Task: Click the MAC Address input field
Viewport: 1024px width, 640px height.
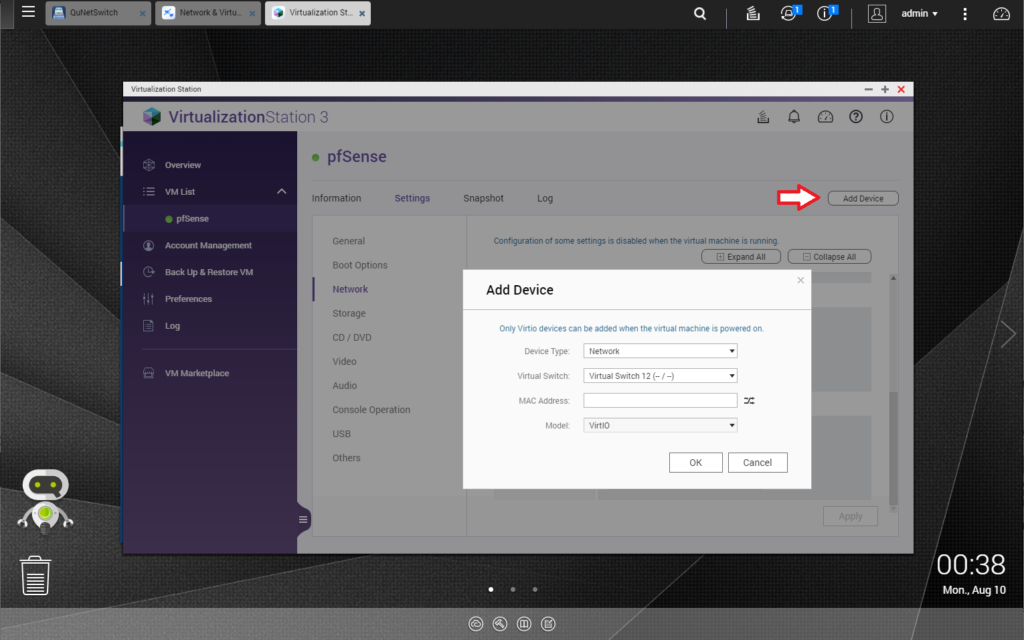Action: click(660, 401)
